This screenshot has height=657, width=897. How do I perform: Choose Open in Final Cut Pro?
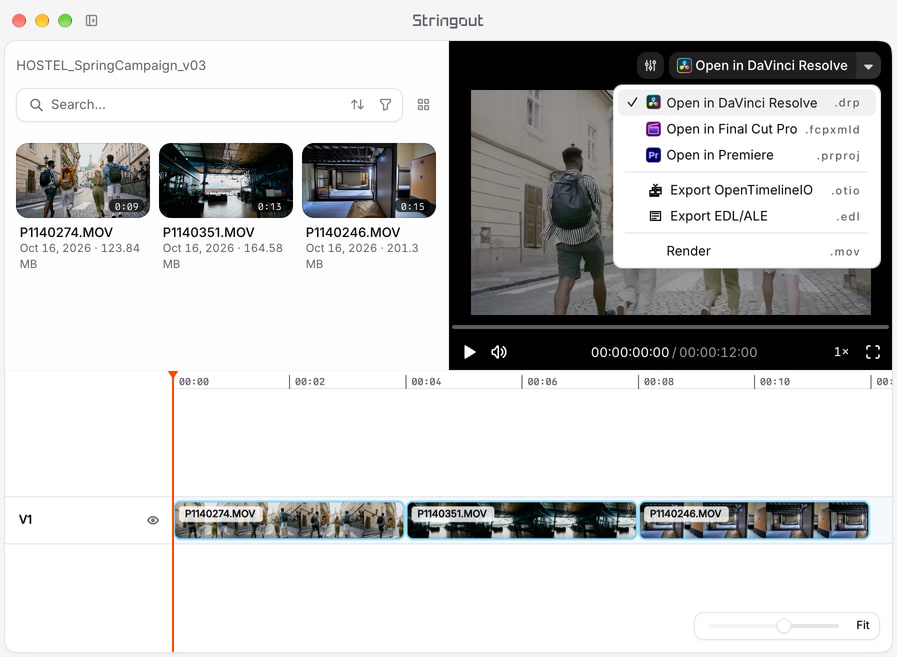pos(747,129)
